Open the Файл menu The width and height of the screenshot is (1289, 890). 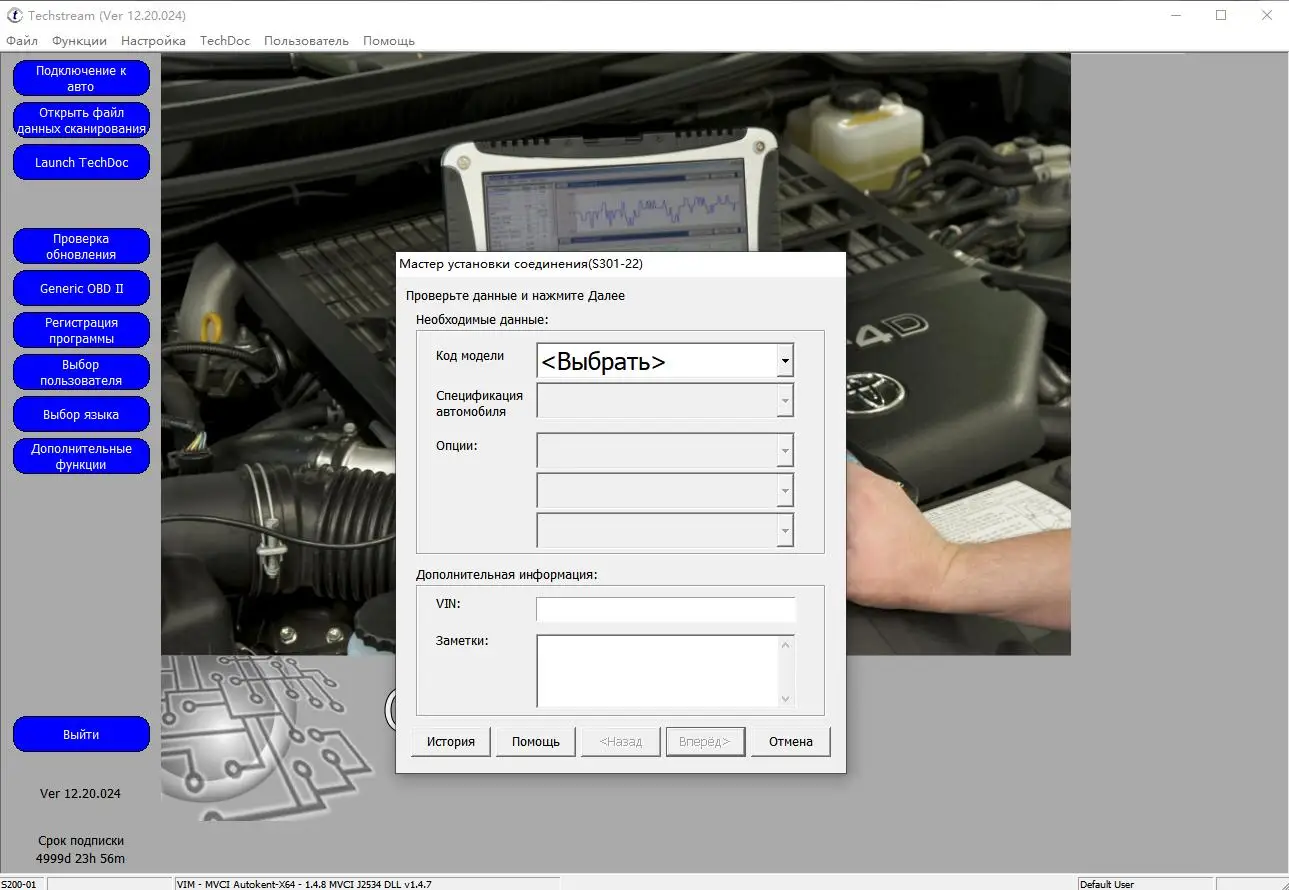(x=22, y=41)
